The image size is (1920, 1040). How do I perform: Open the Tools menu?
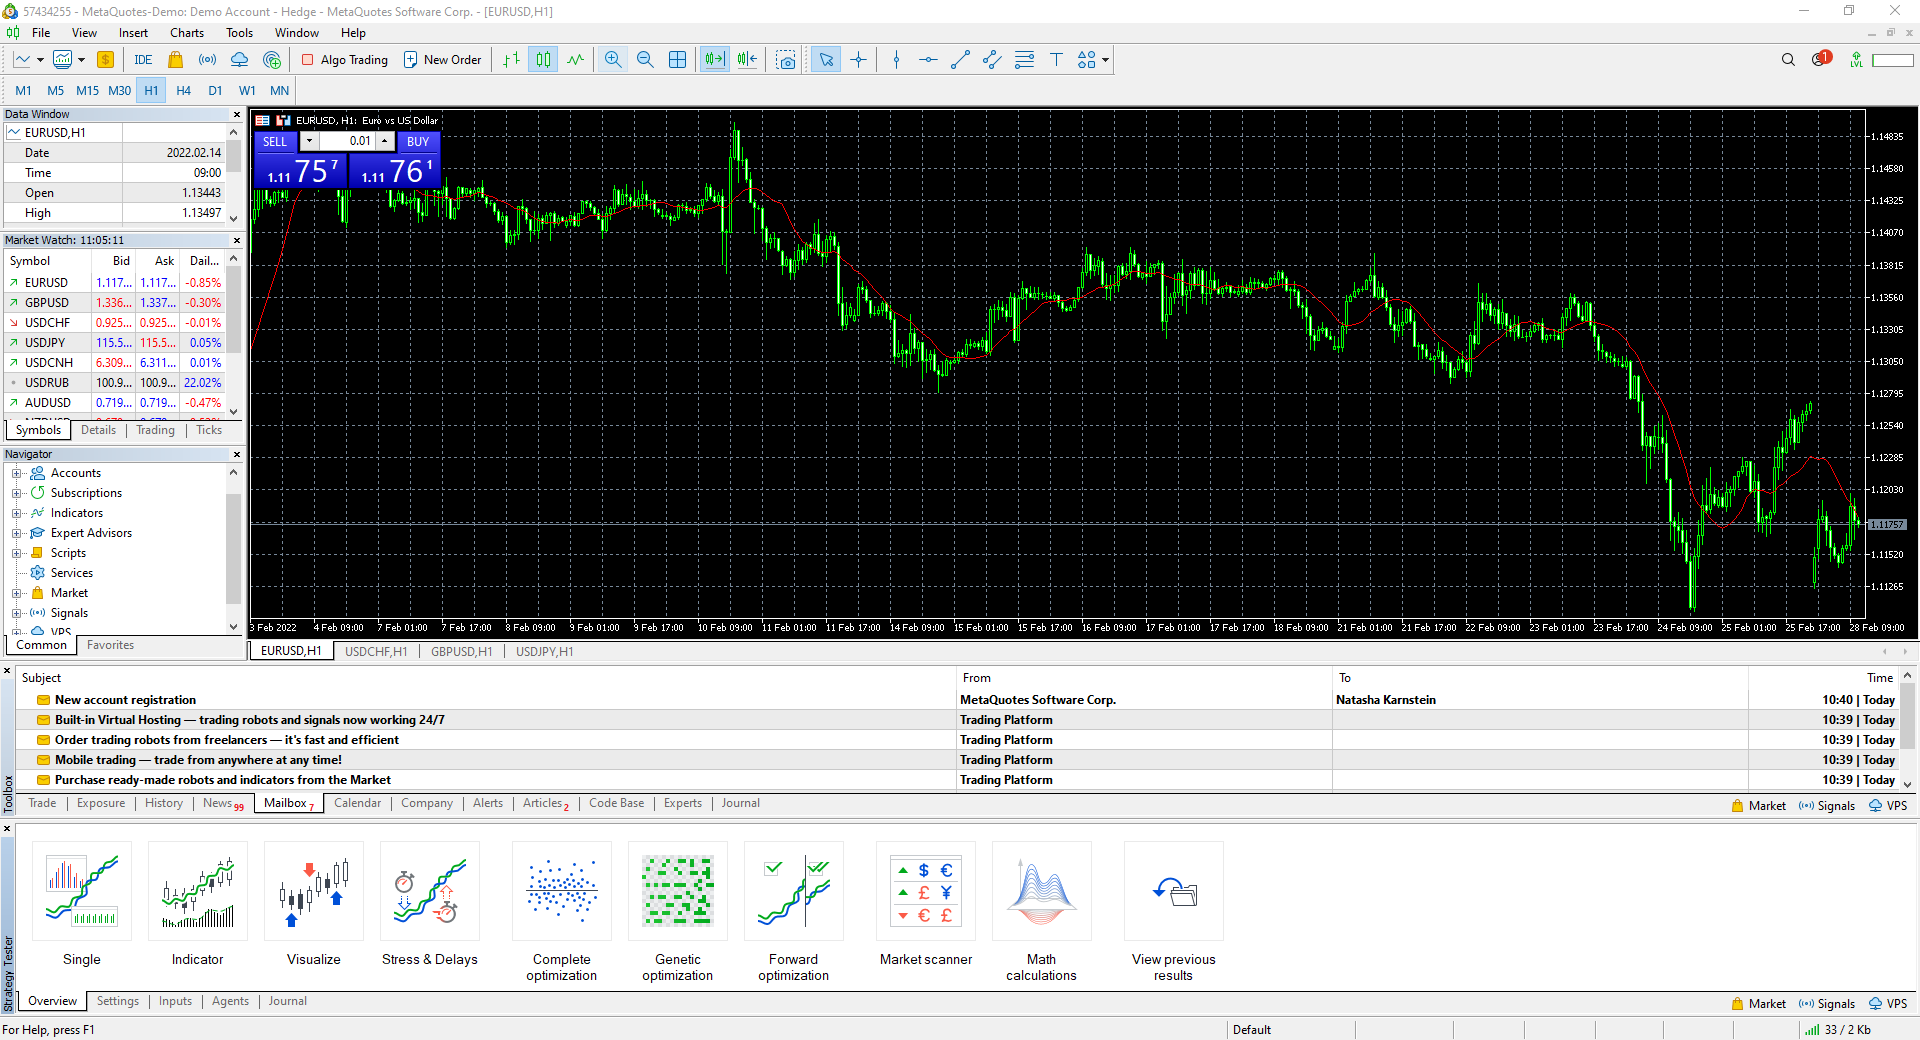point(239,33)
